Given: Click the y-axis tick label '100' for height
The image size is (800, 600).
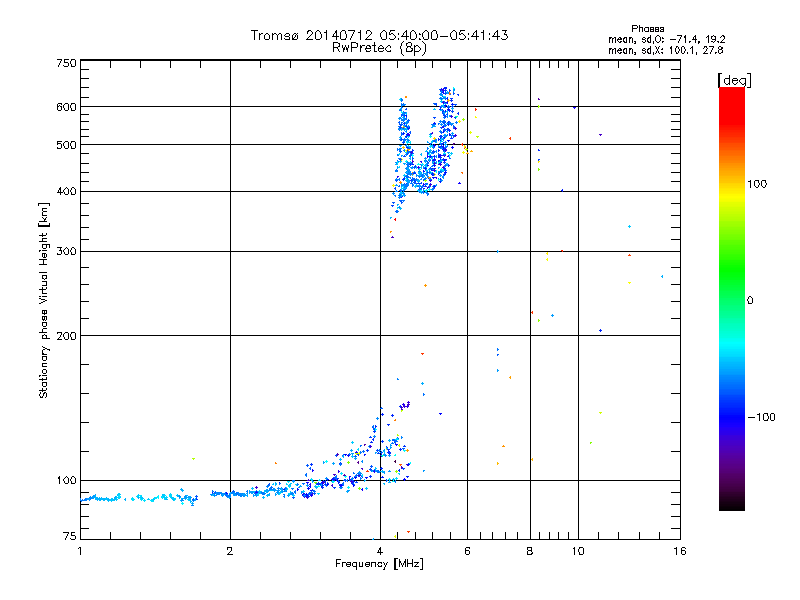Looking at the screenshot, I should [66, 480].
